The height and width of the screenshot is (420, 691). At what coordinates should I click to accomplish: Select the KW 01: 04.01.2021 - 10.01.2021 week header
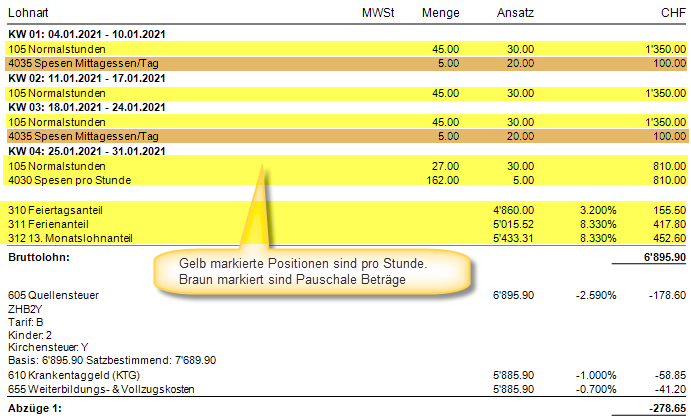(x=86, y=34)
